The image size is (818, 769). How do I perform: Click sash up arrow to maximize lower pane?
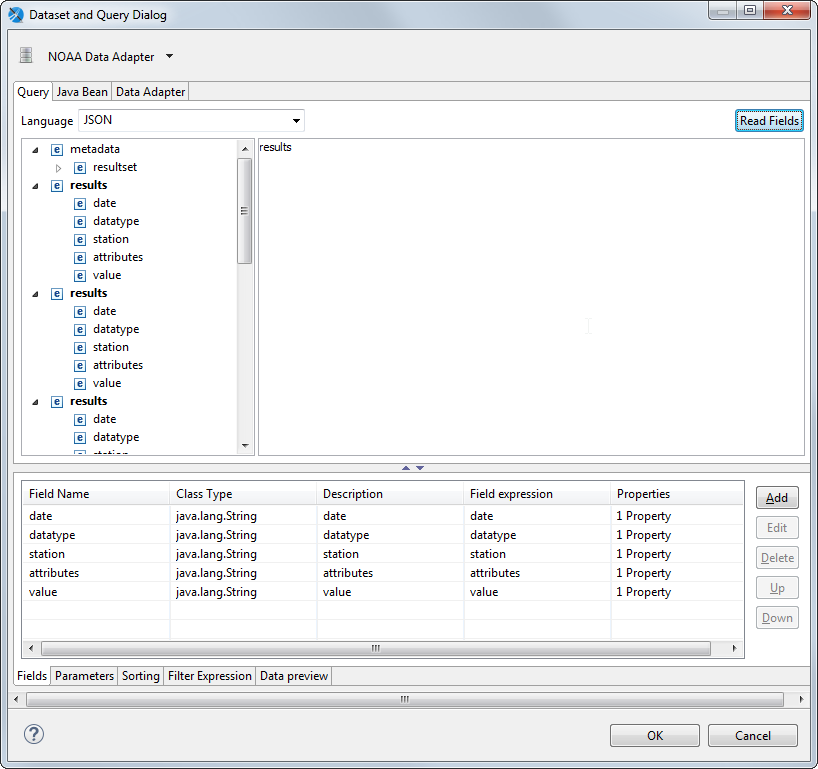tap(406, 468)
